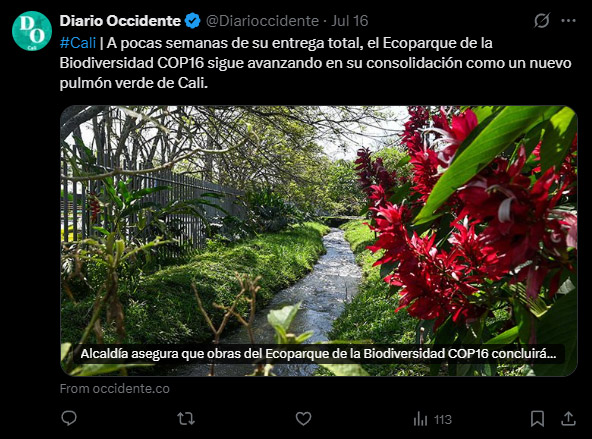Open the tweet via the Jul 16 date
This screenshot has width=592, height=439.
(x=350, y=21)
